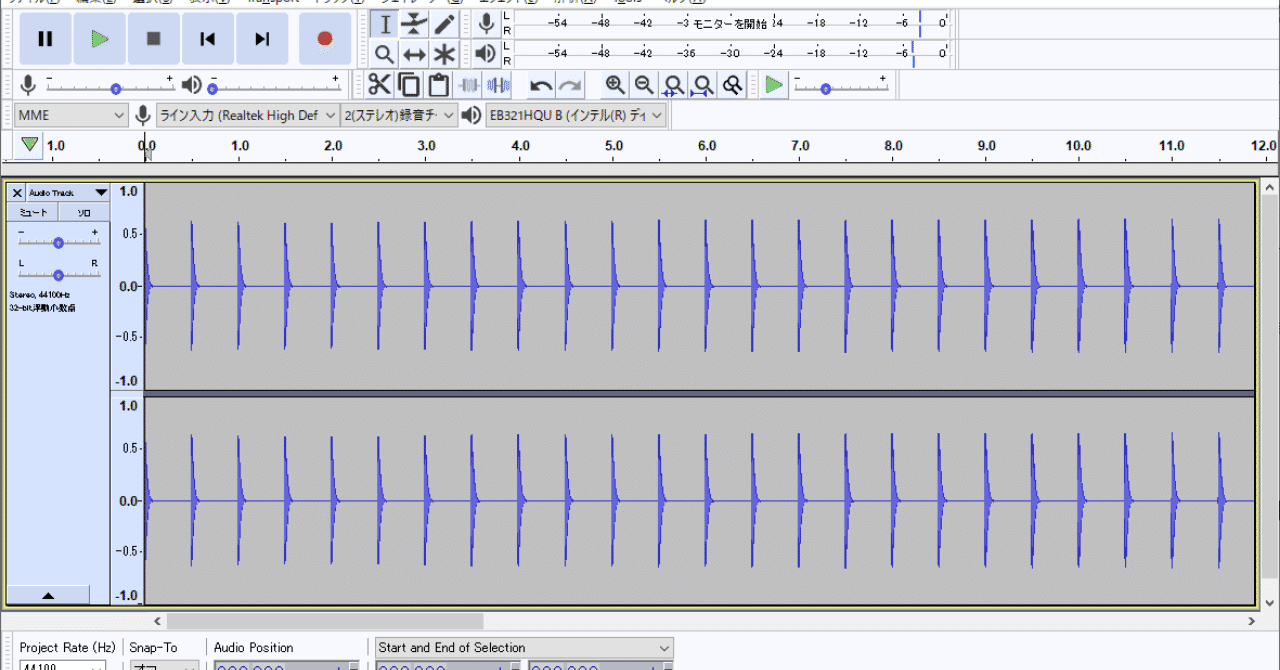Skip to end of the track
This screenshot has width=1280, height=670.
pos(261,39)
